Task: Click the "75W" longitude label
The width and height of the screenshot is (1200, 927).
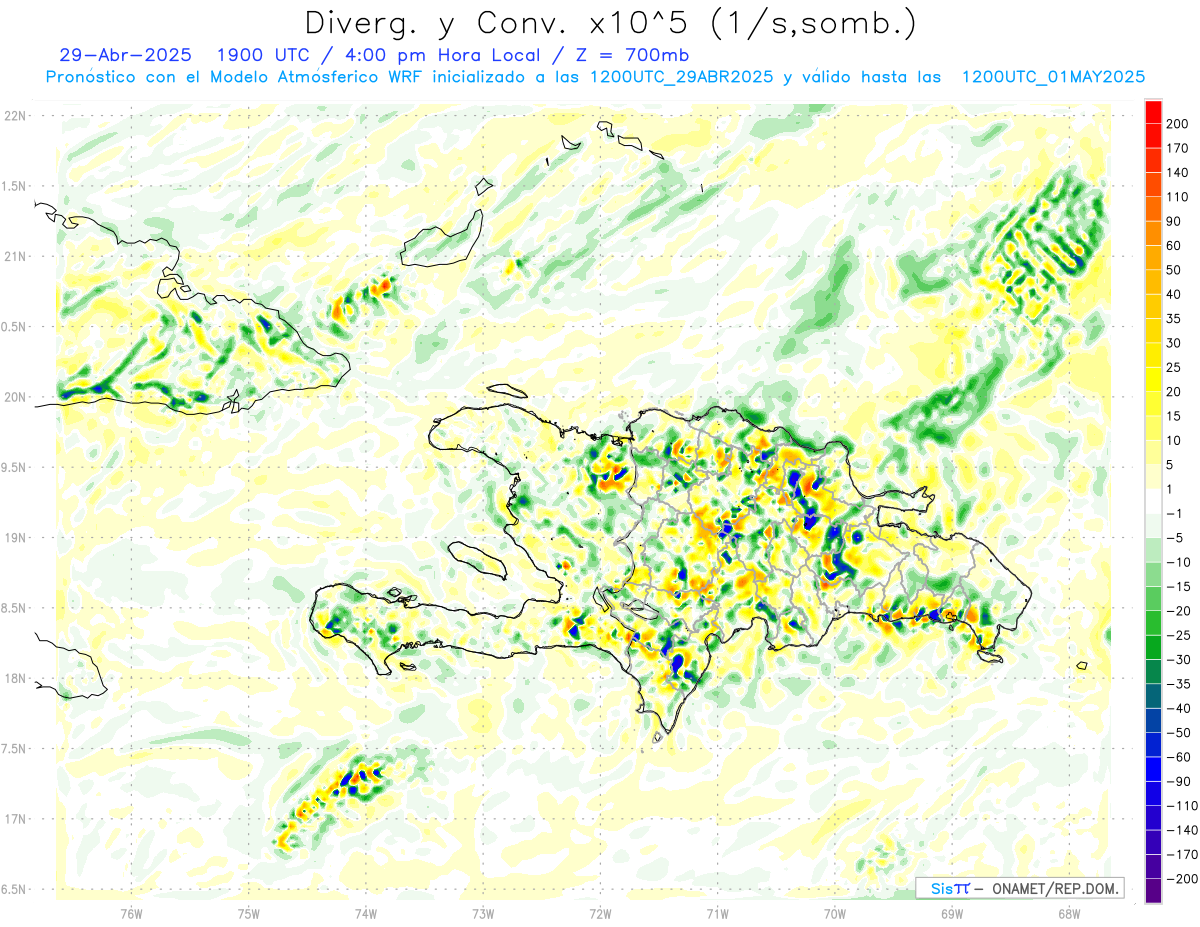Action: click(249, 912)
